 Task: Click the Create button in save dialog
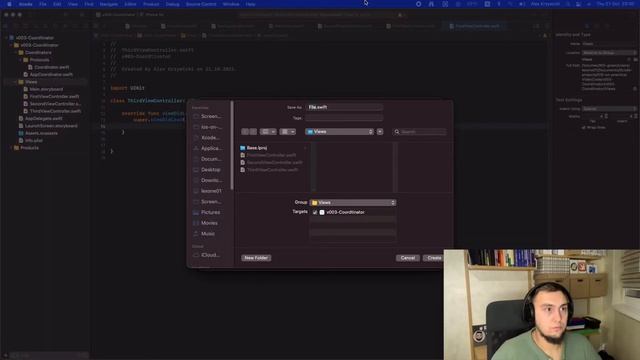point(434,258)
